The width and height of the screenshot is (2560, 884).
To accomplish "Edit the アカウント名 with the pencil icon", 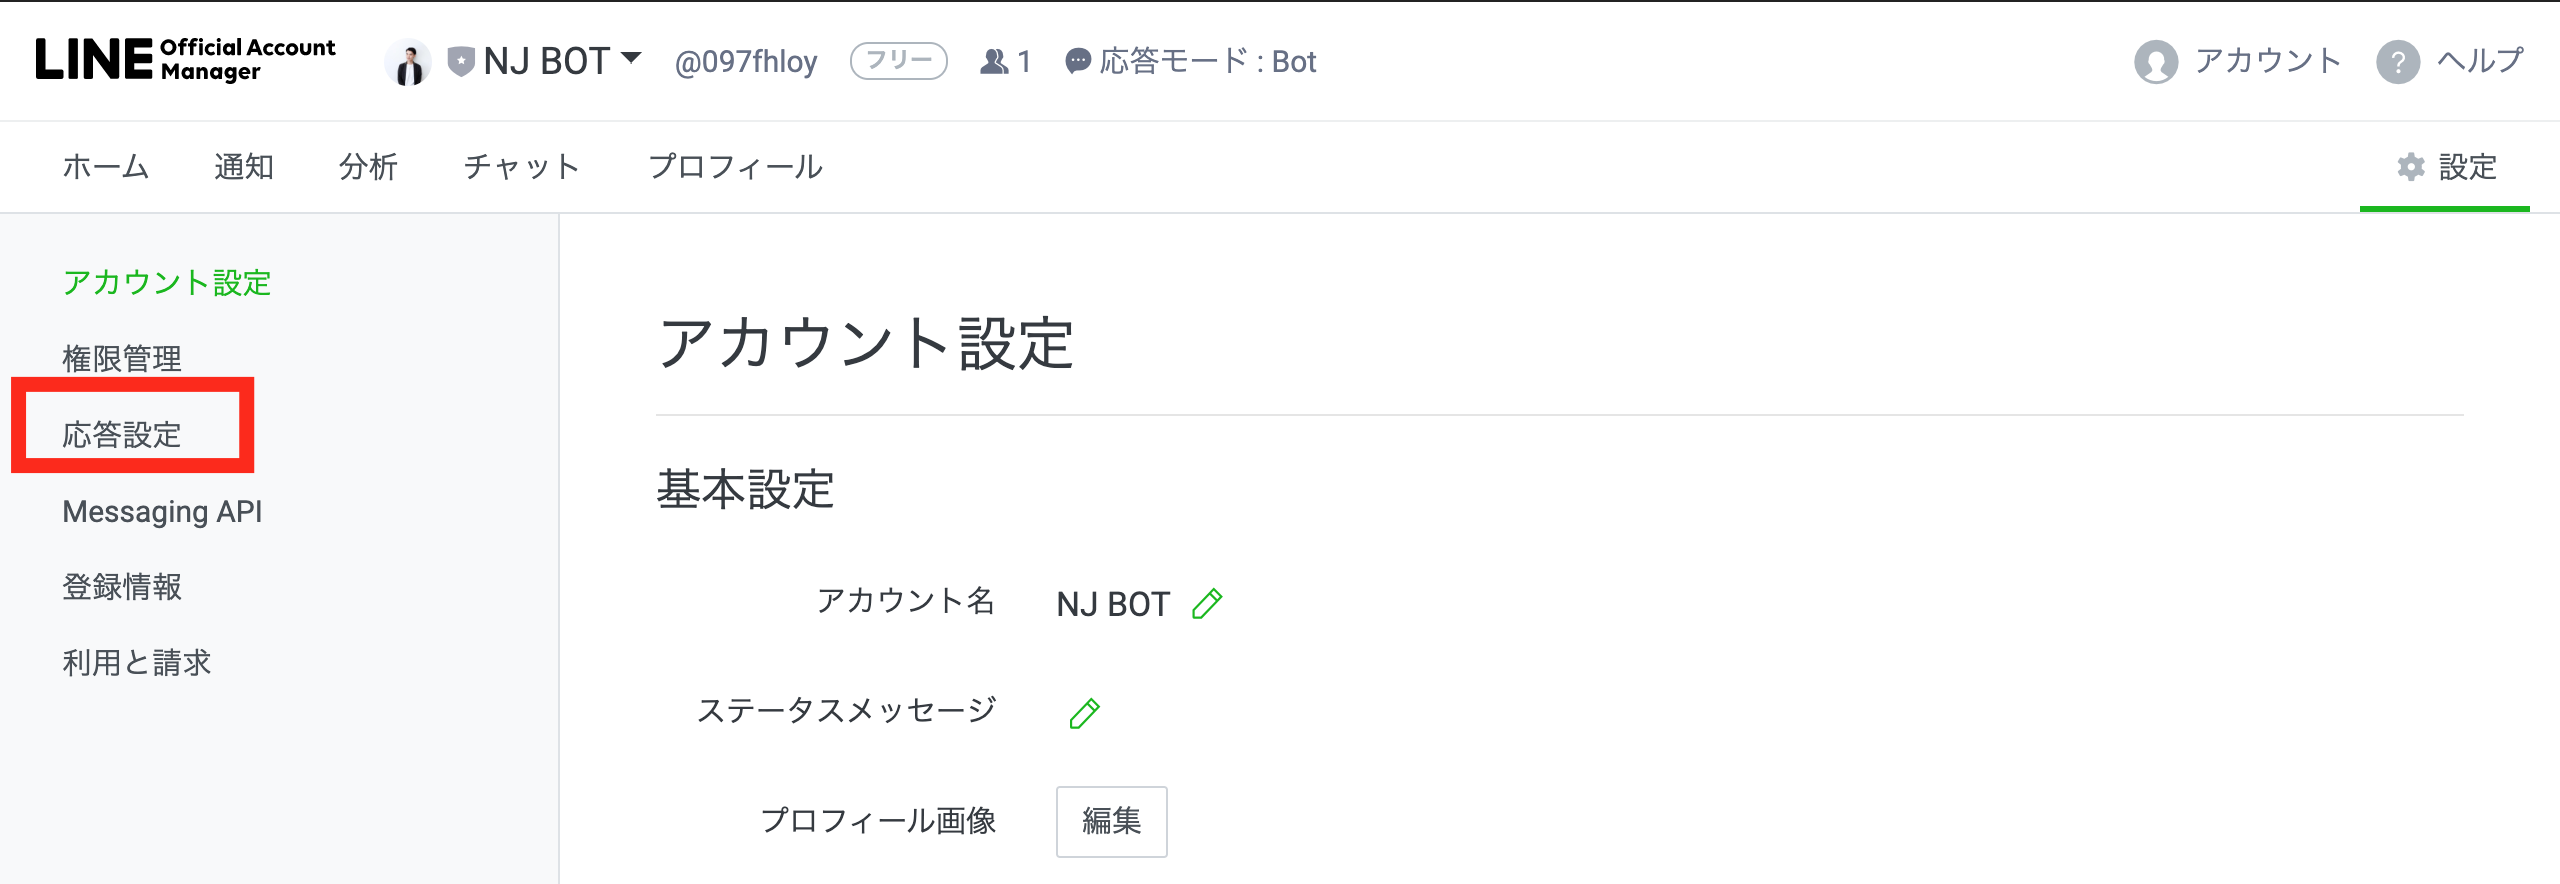I will click(x=1207, y=602).
